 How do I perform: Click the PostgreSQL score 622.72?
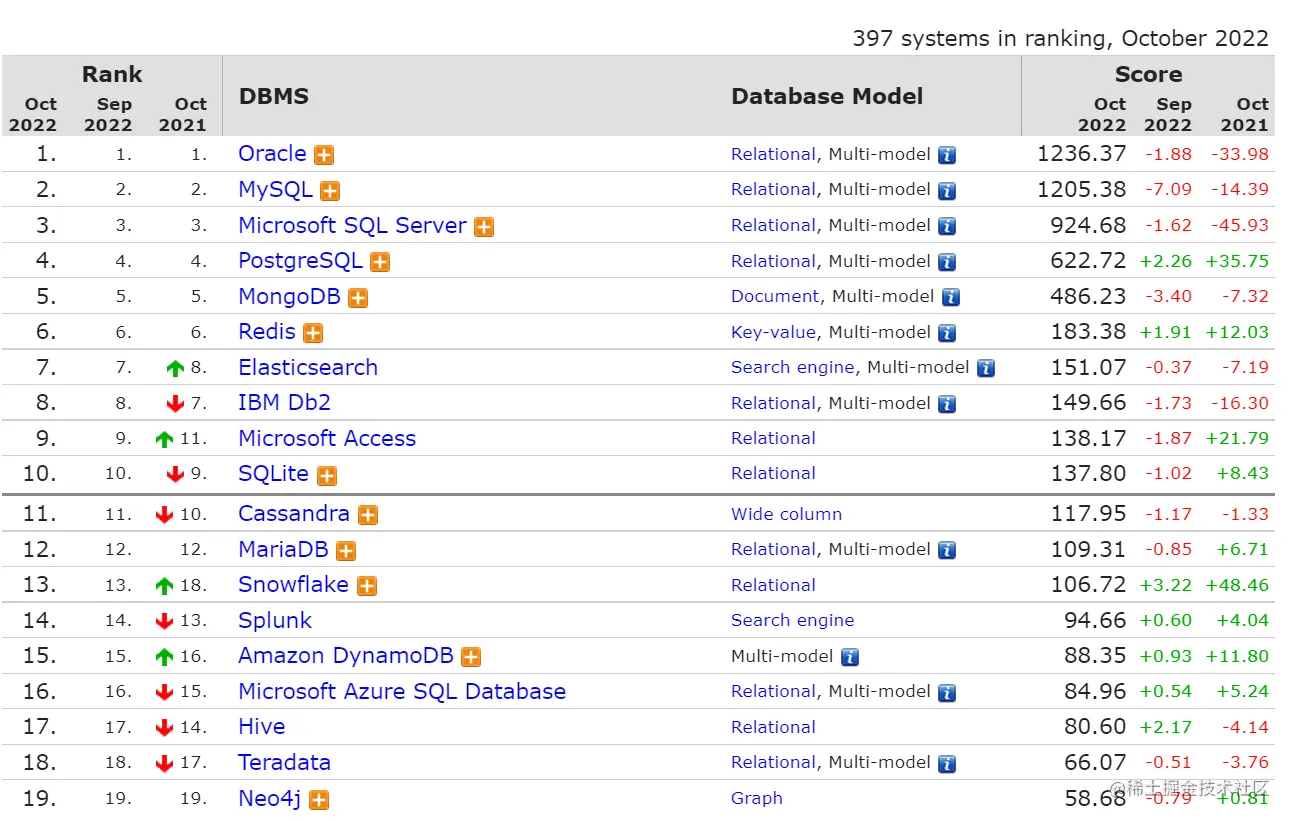pos(1088,261)
